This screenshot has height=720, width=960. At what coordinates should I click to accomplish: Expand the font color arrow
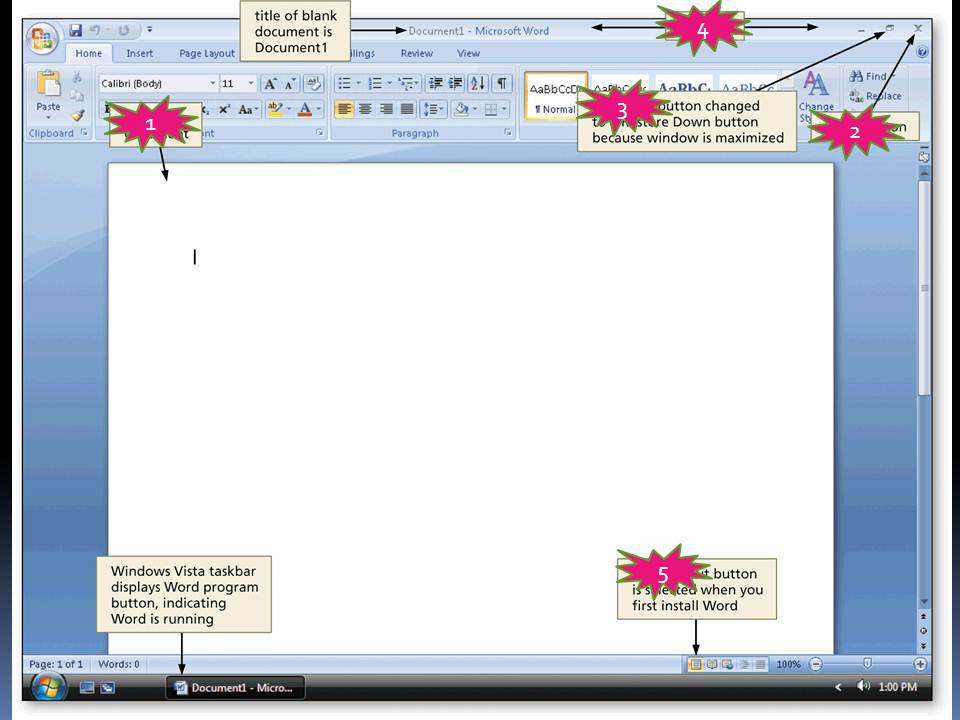click(x=318, y=110)
